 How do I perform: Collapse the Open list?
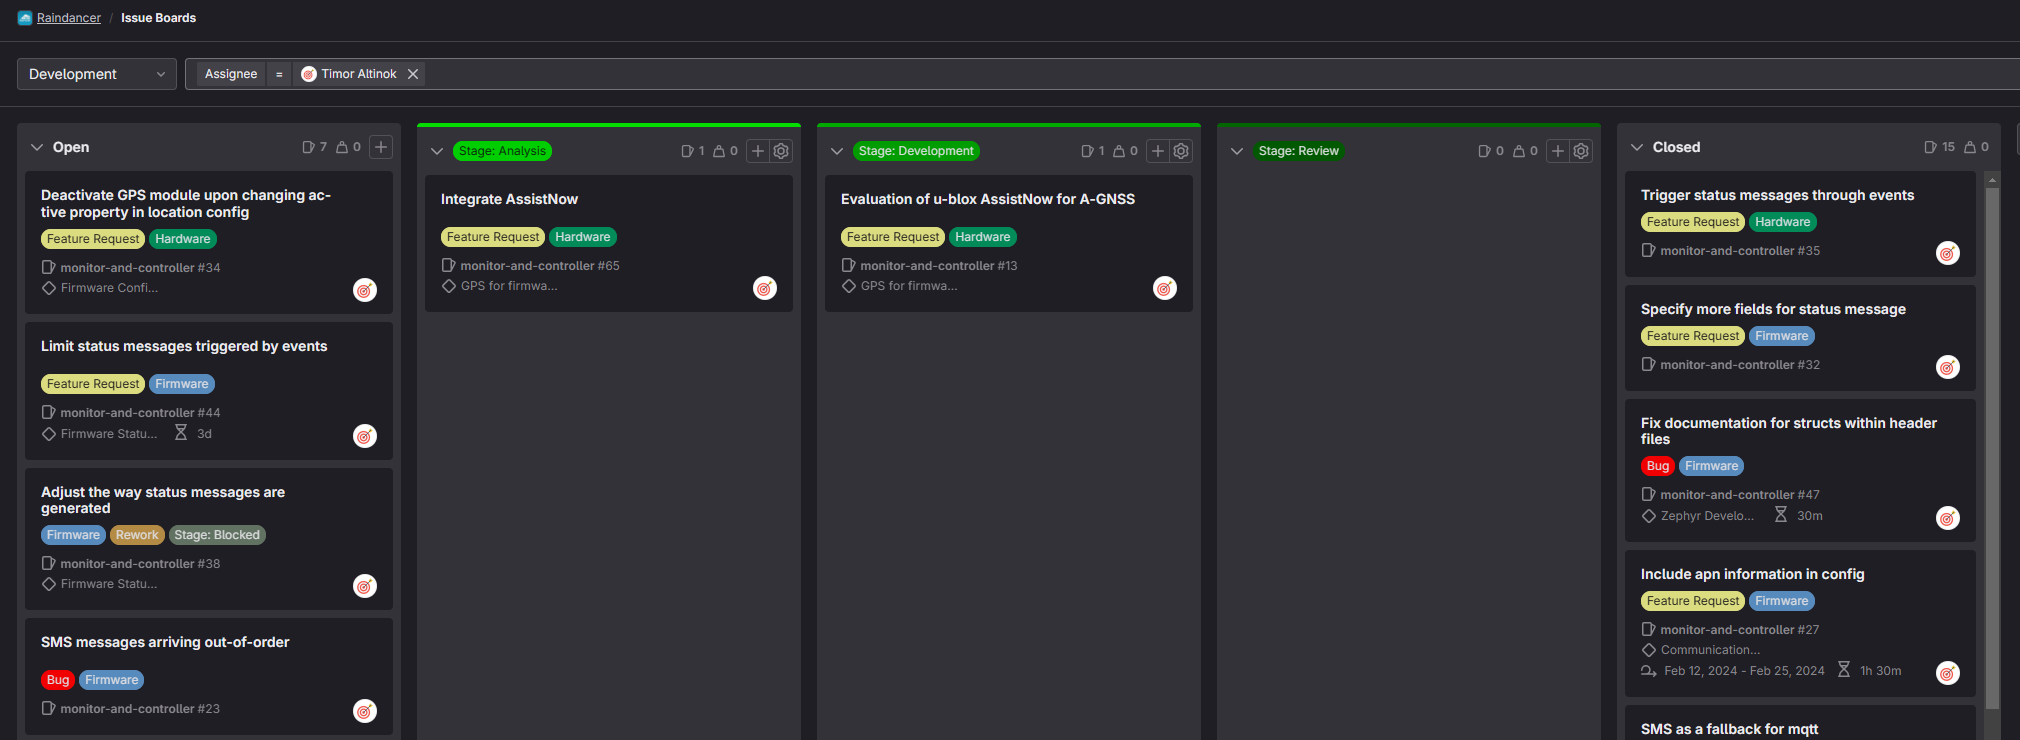click(37, 147)
